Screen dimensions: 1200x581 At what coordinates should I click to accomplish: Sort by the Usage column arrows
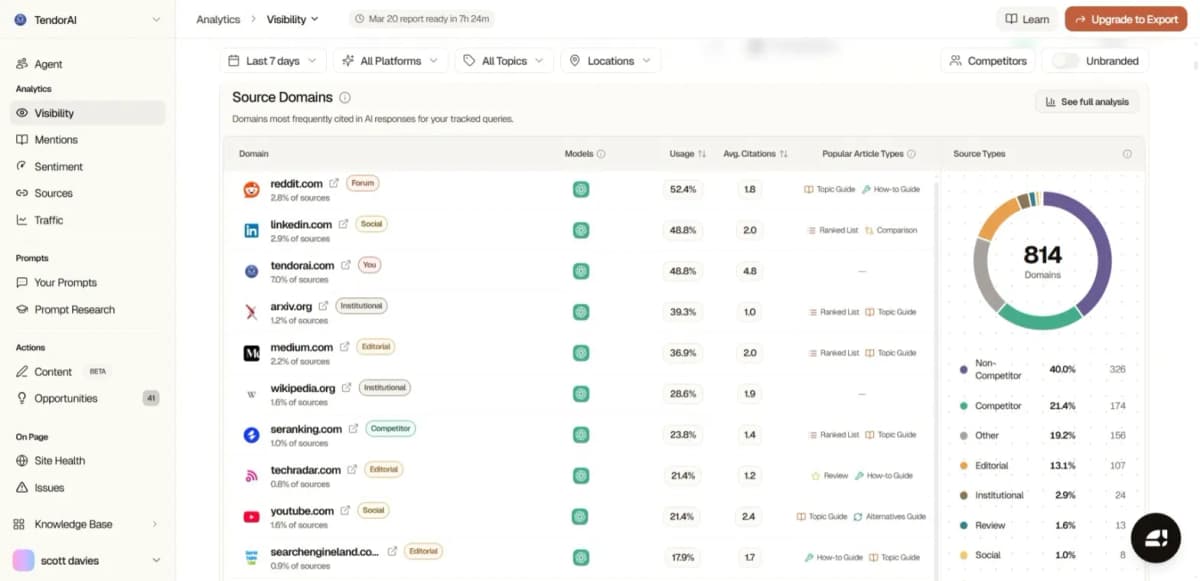(702, 154)
